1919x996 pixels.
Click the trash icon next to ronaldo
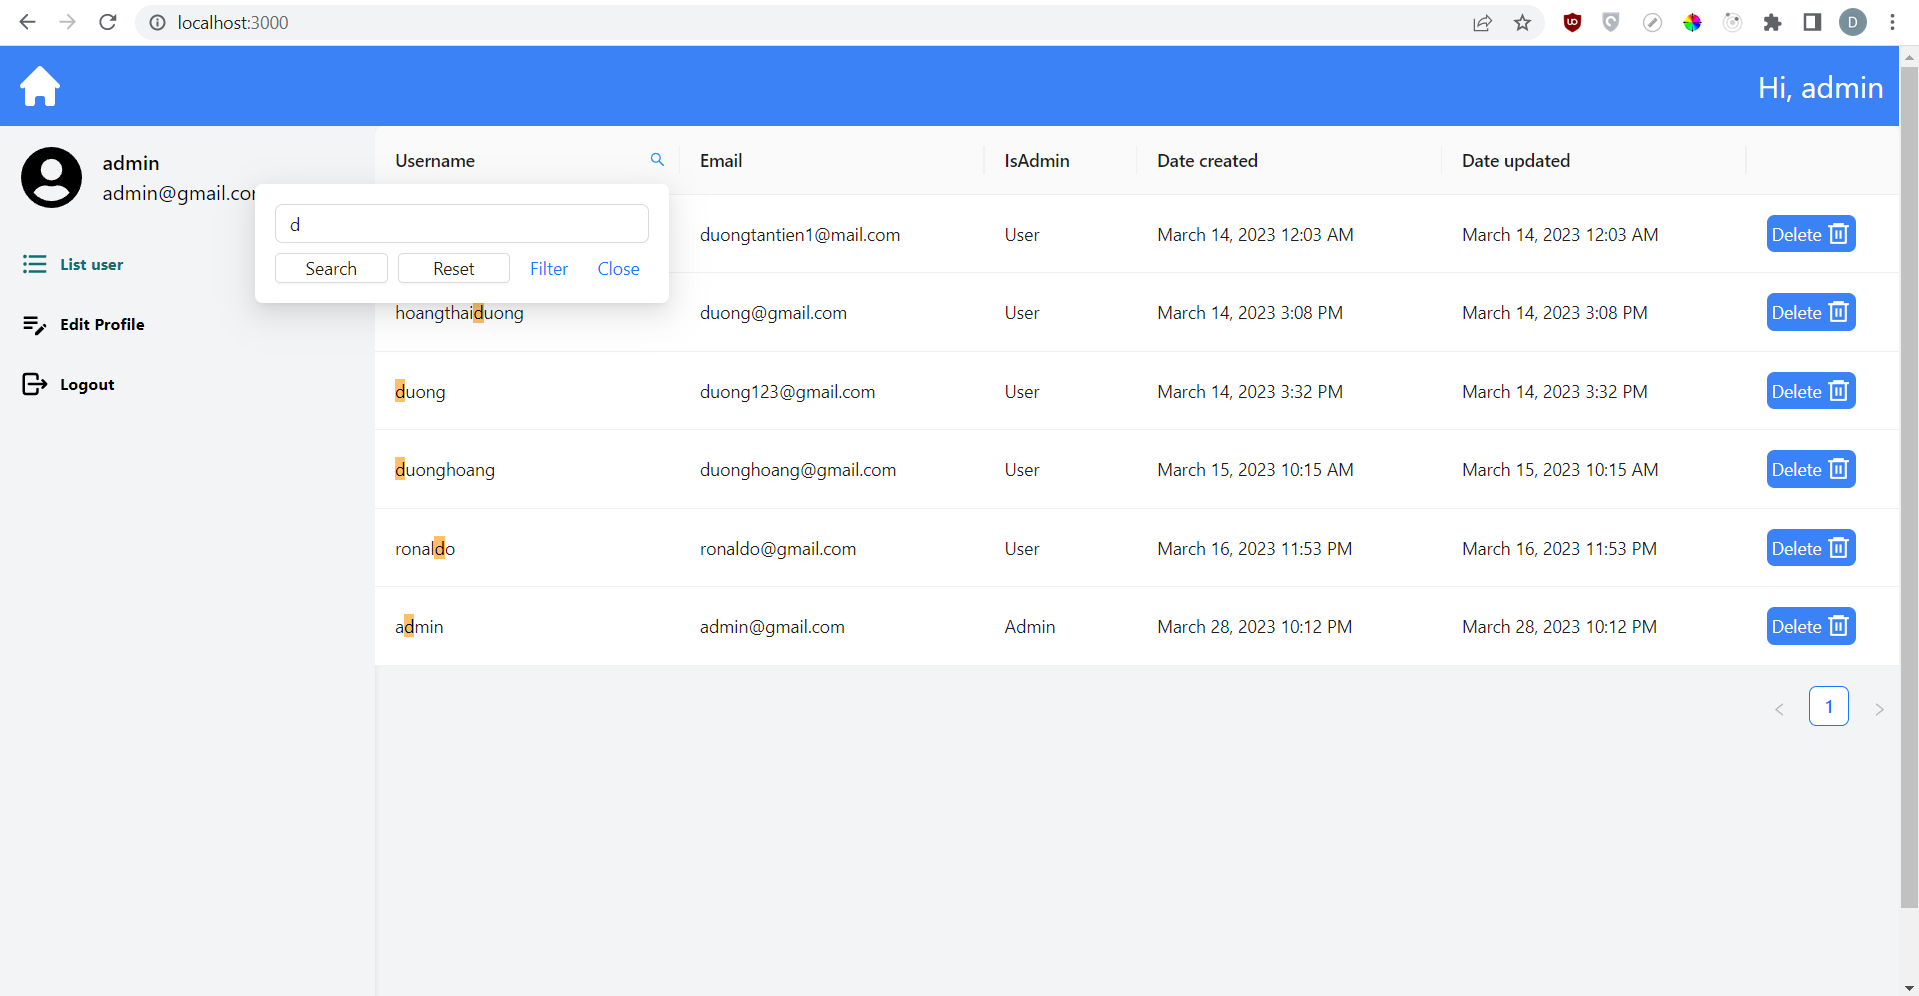(x=1838, y=547)
